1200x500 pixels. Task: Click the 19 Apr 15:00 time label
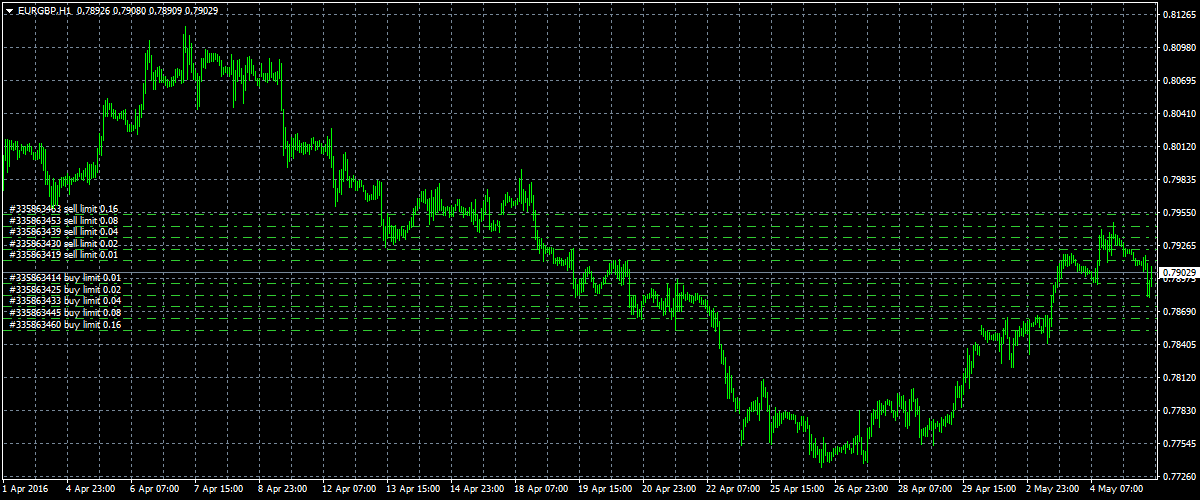603,491
